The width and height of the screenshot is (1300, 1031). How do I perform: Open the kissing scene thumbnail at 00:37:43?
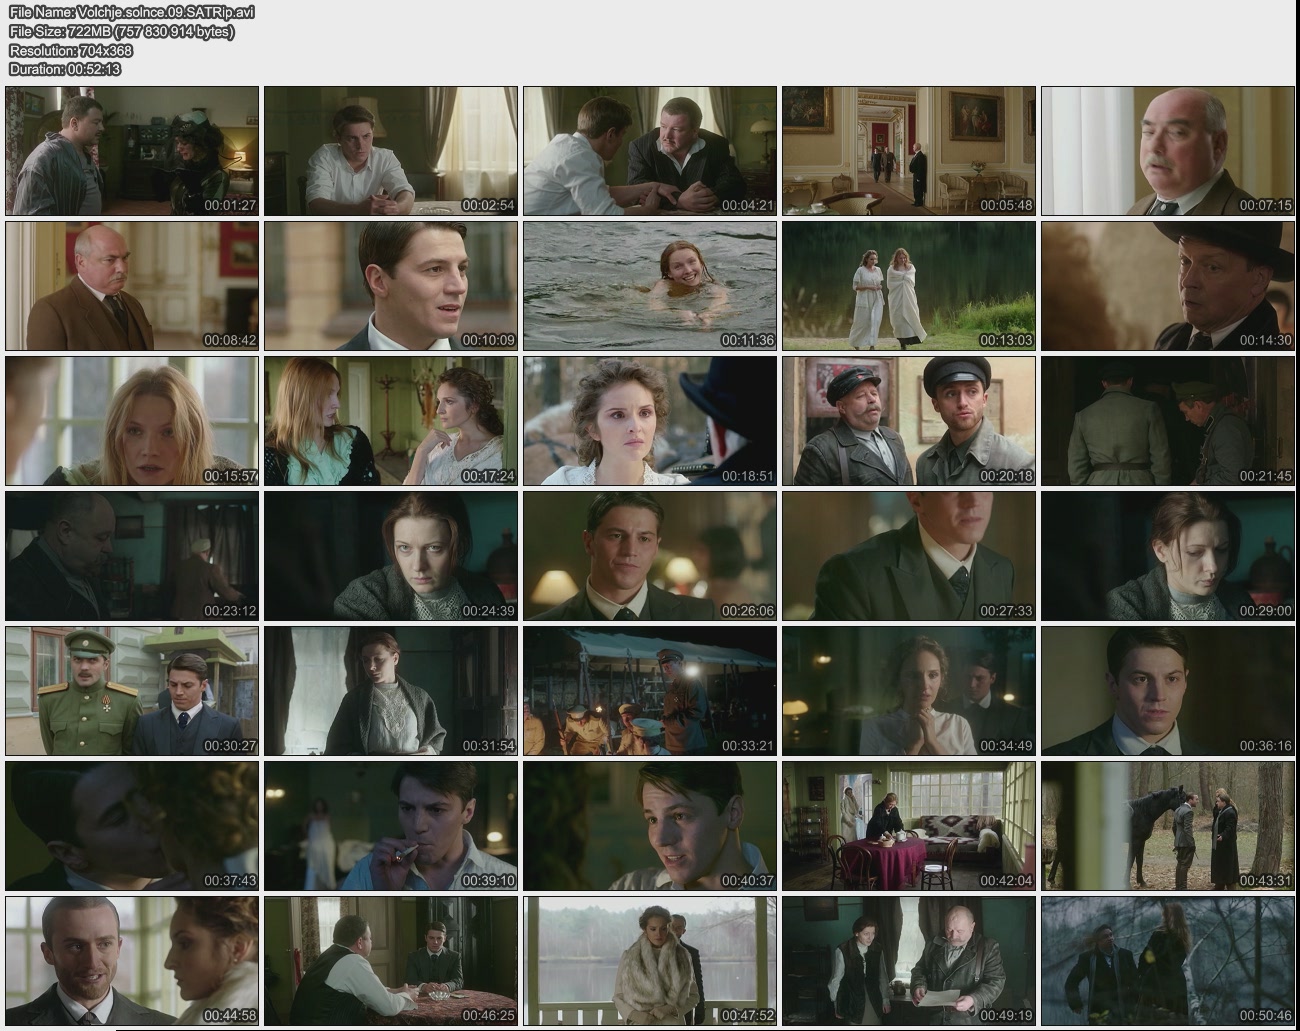[132, 825]
